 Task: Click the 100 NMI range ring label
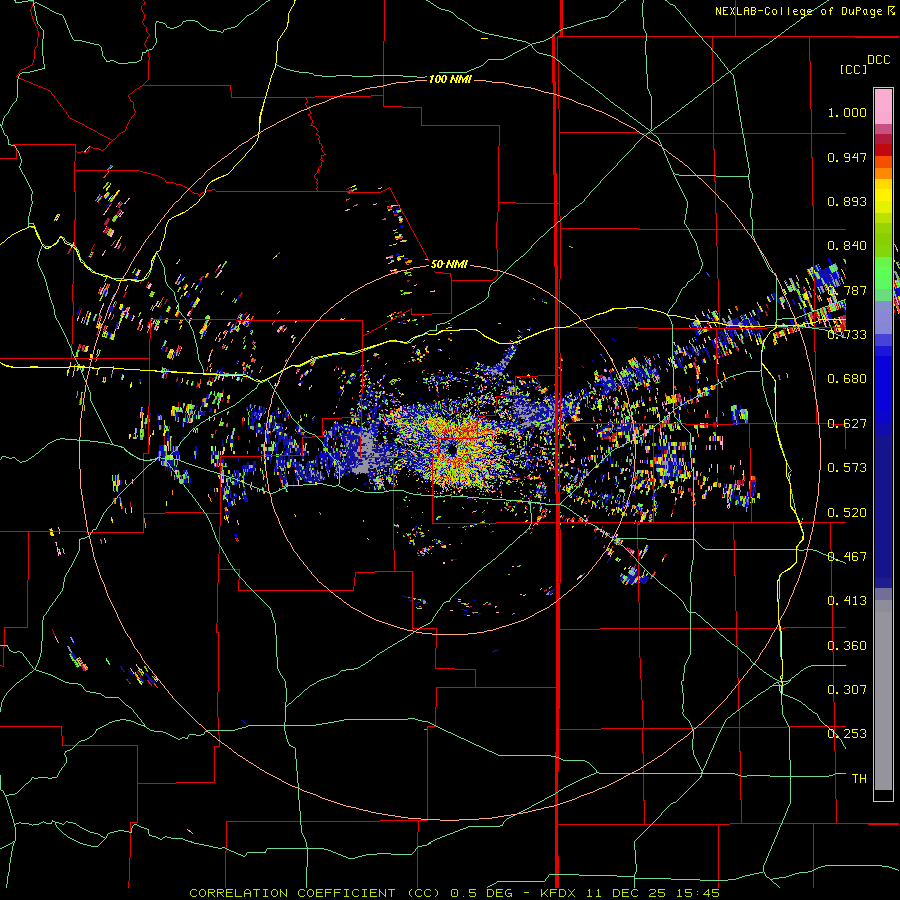coord(451,79)
